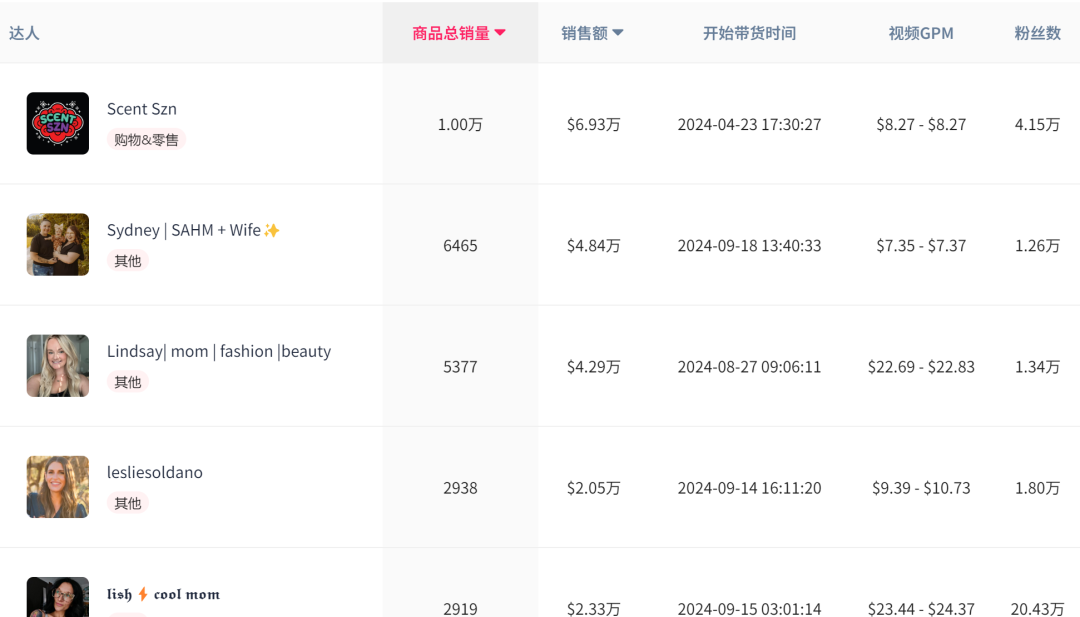This screenshot has height=617, width=1080.
Task: Open lesliesoldano avatar image
Action: (x=58, y=487)
